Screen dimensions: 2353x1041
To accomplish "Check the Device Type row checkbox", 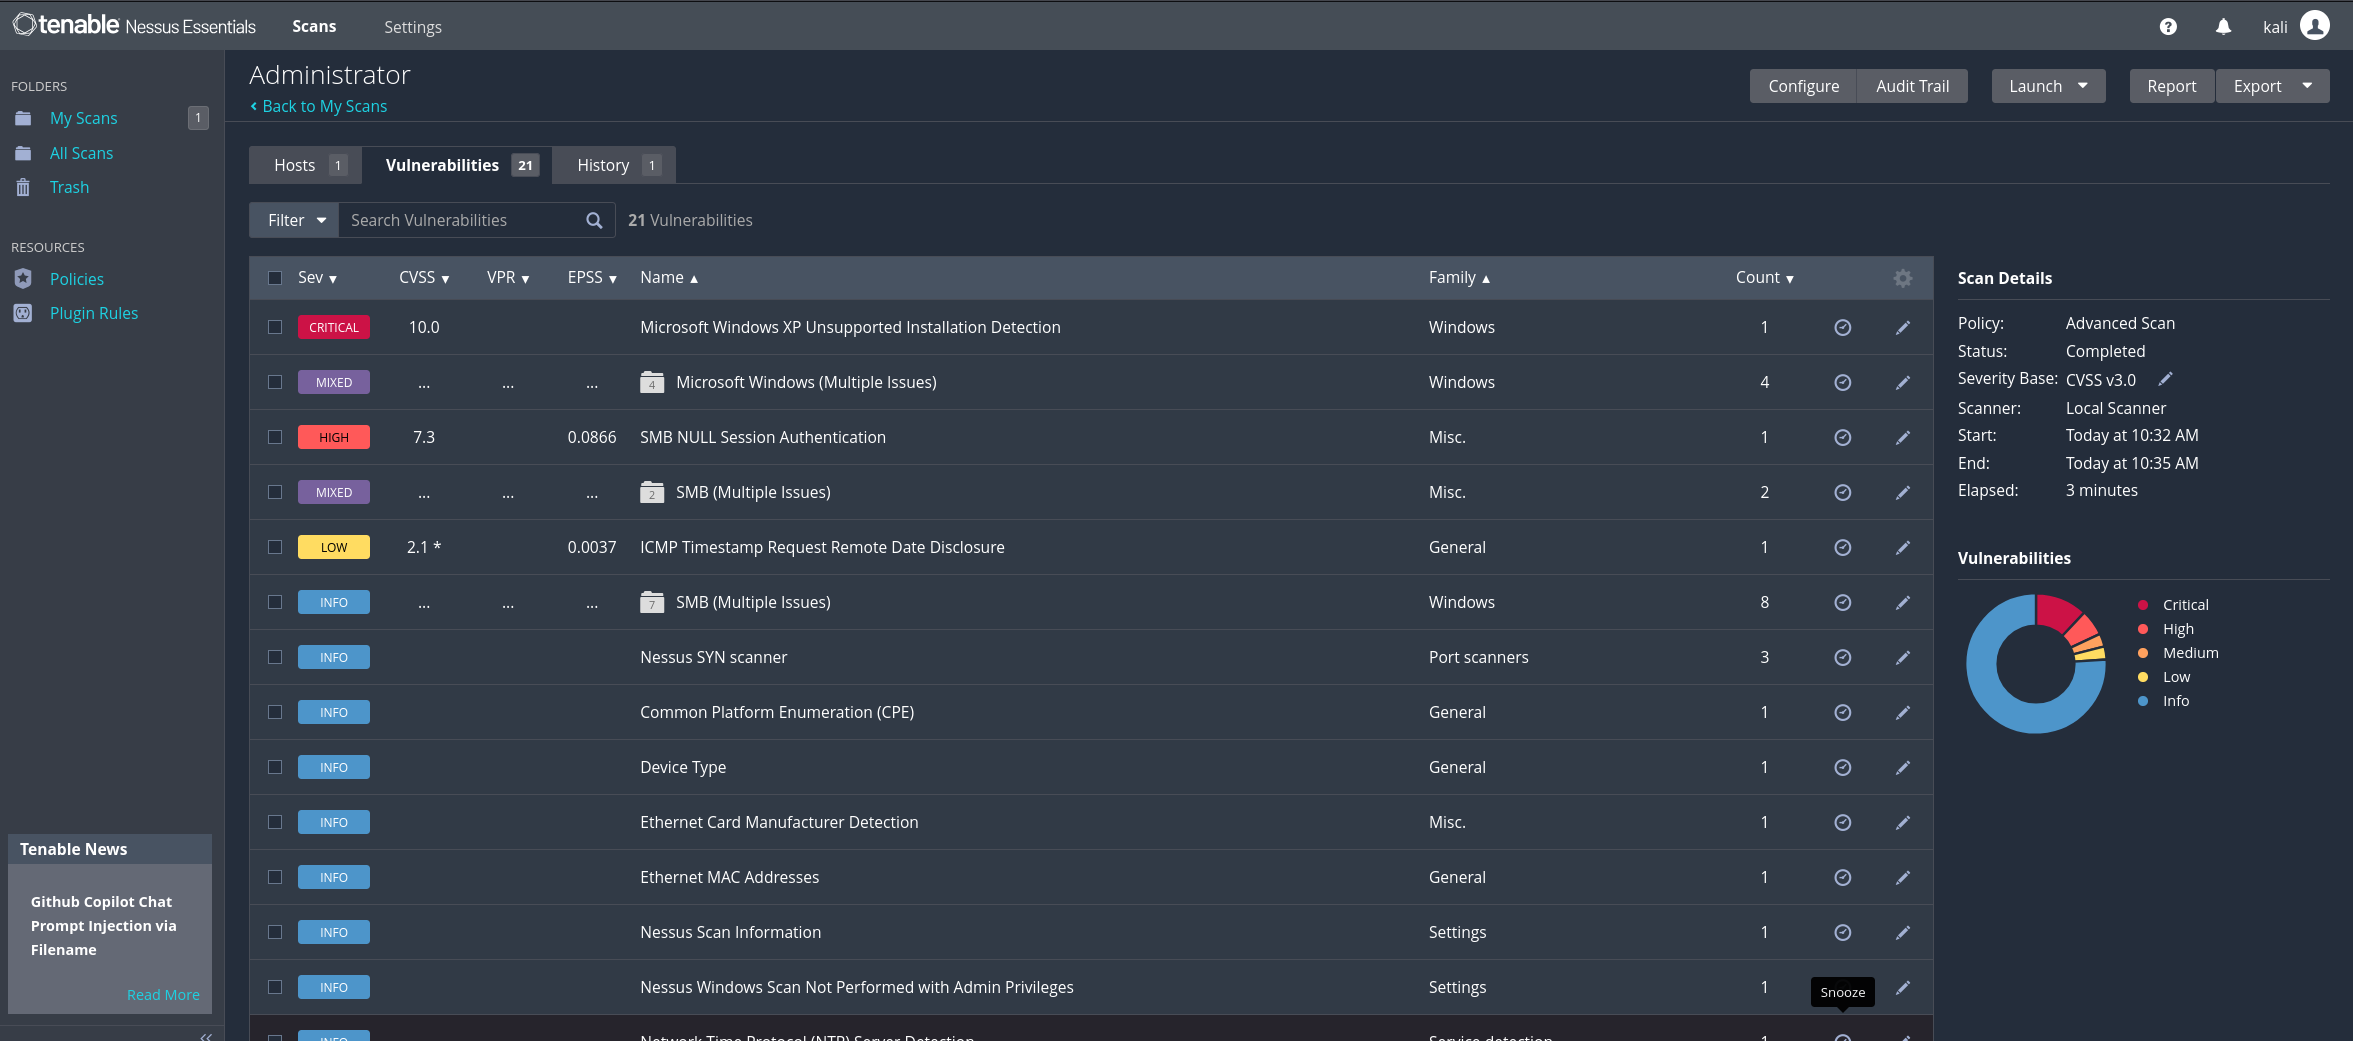I will point(275,767).
